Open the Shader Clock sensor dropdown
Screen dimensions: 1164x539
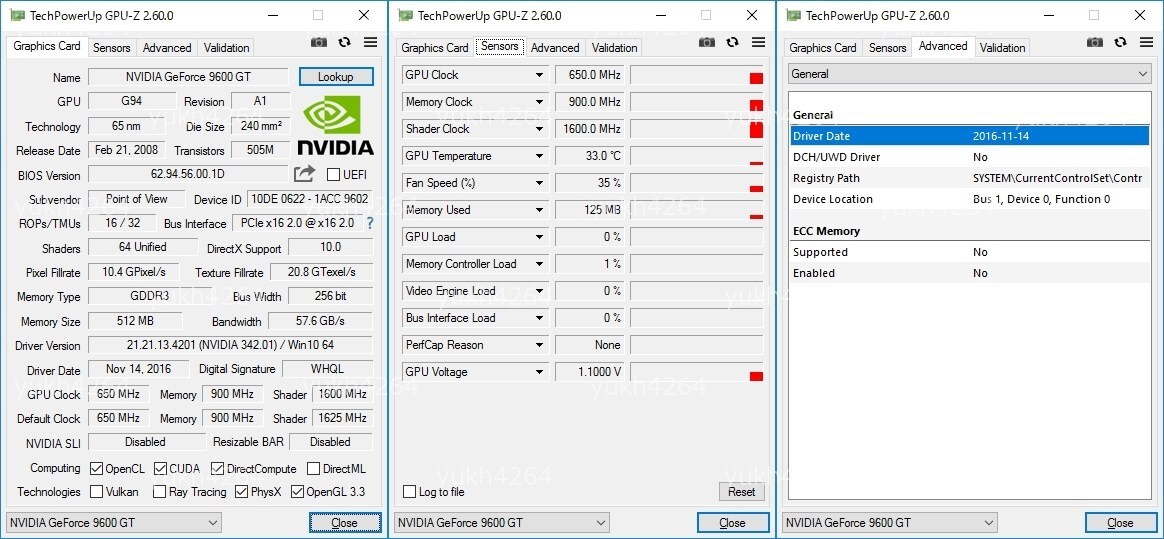[540, 129]
